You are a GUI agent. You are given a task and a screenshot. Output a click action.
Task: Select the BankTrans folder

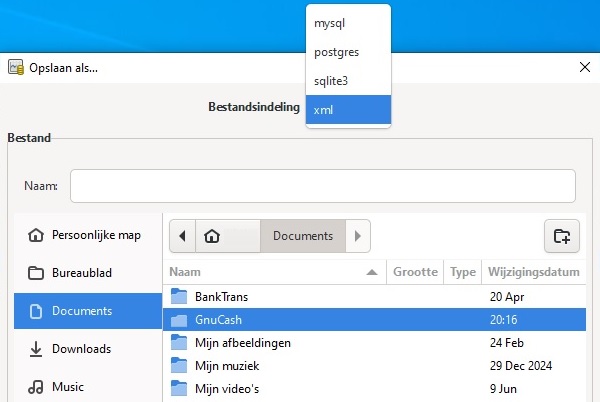[x=220, y=297]
